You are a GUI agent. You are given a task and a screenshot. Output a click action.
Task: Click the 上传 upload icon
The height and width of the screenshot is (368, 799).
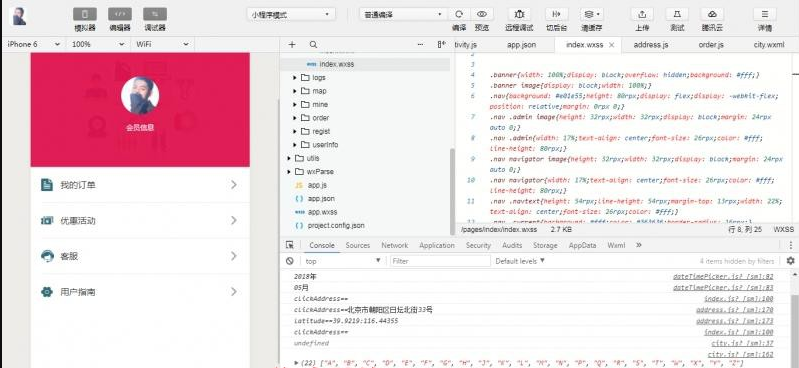(x=642, y=14)
